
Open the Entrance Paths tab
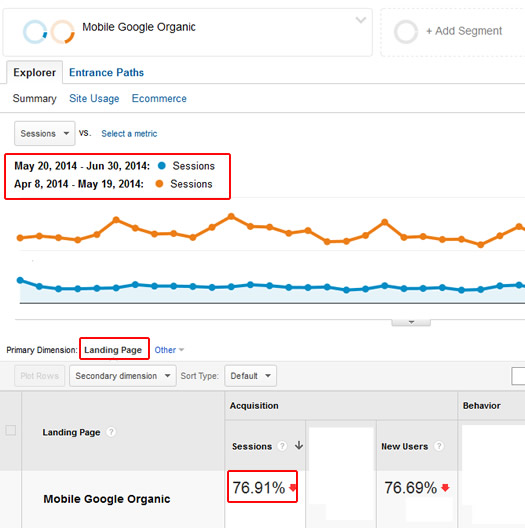106,72
